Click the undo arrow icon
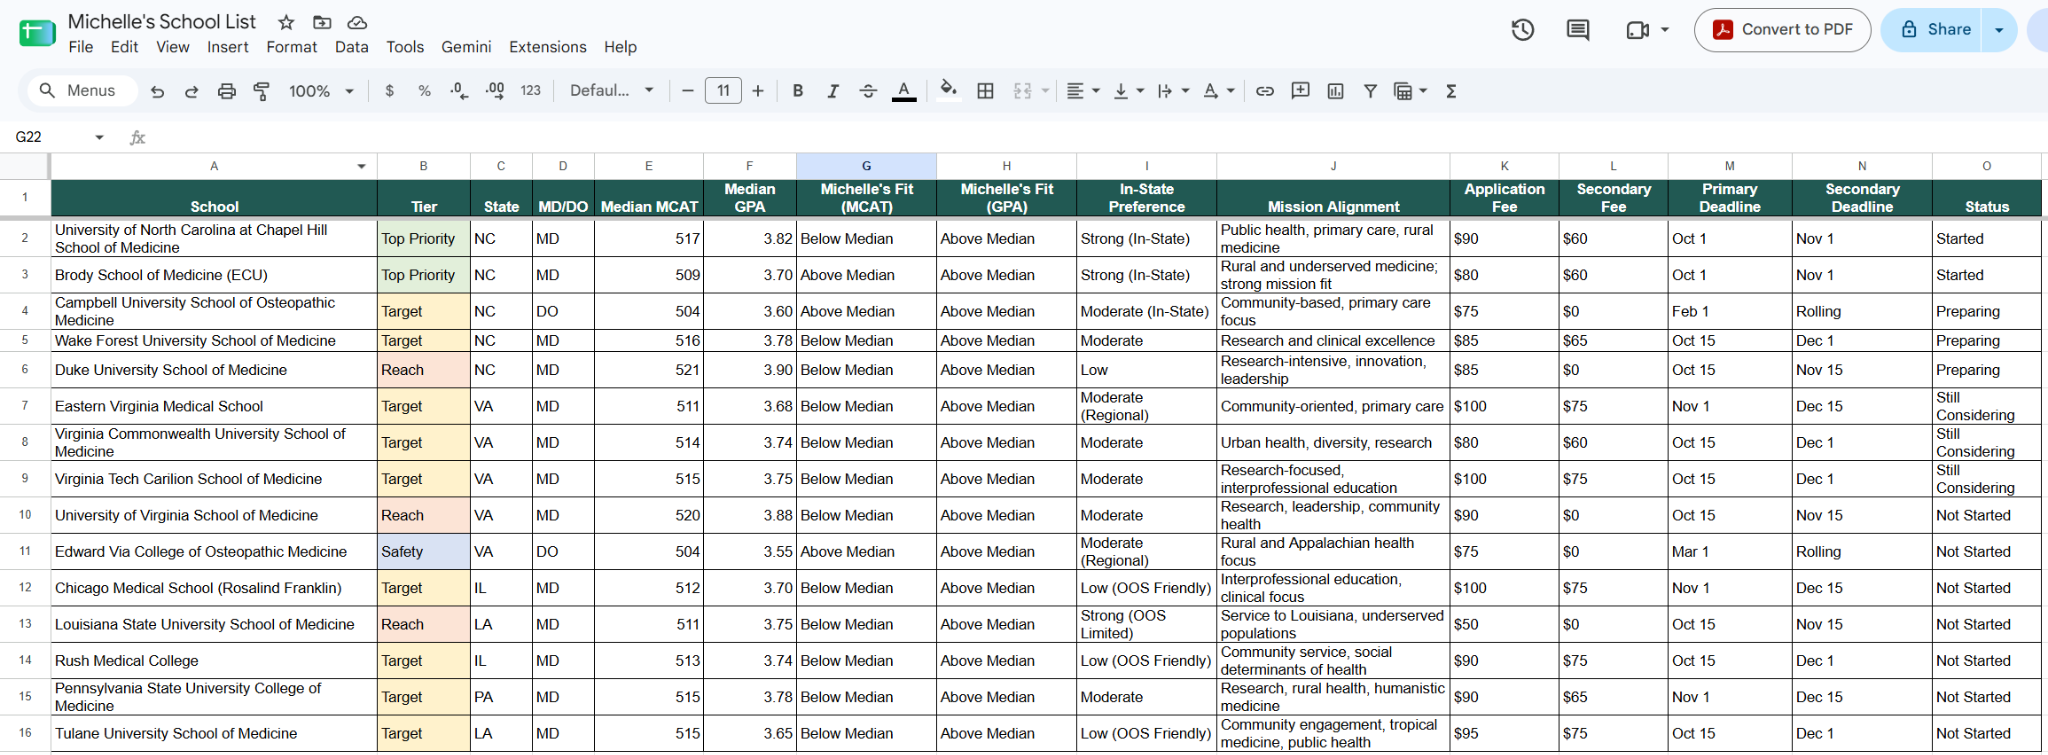This screenshot has height=755, width=2048. coord(157,91)
